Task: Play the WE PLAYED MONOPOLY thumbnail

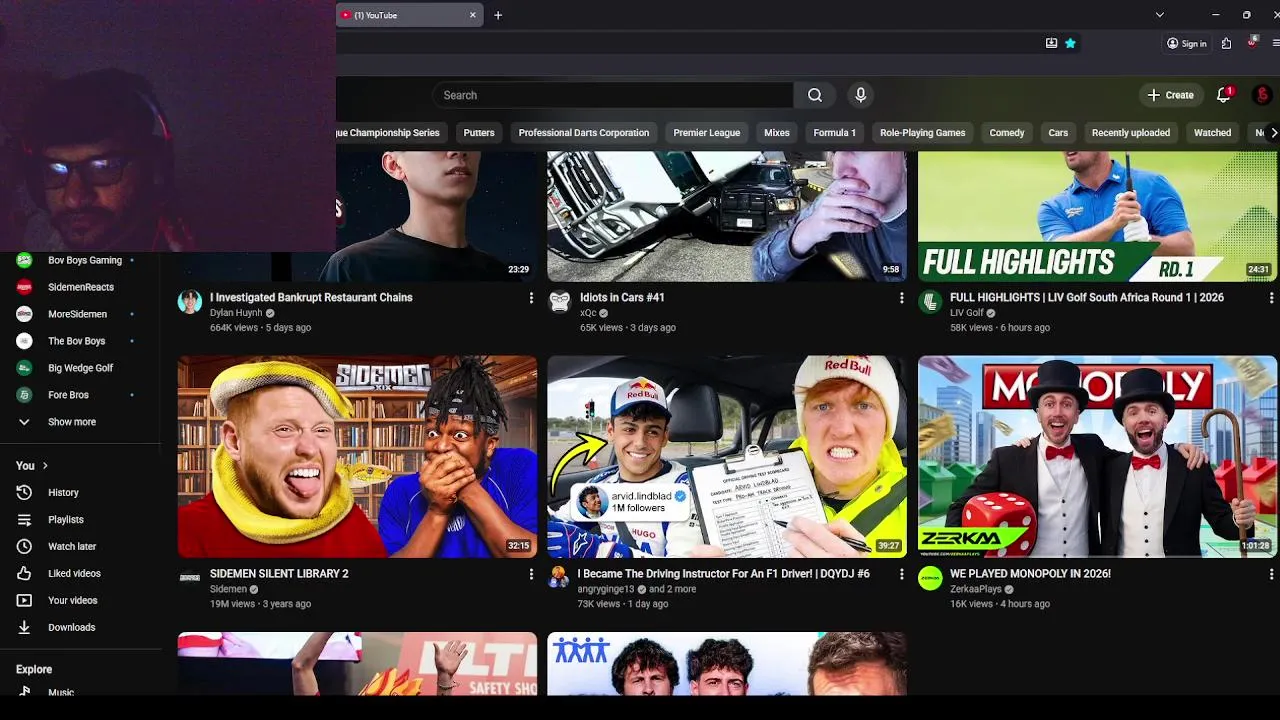Action: pos(1097,456)
